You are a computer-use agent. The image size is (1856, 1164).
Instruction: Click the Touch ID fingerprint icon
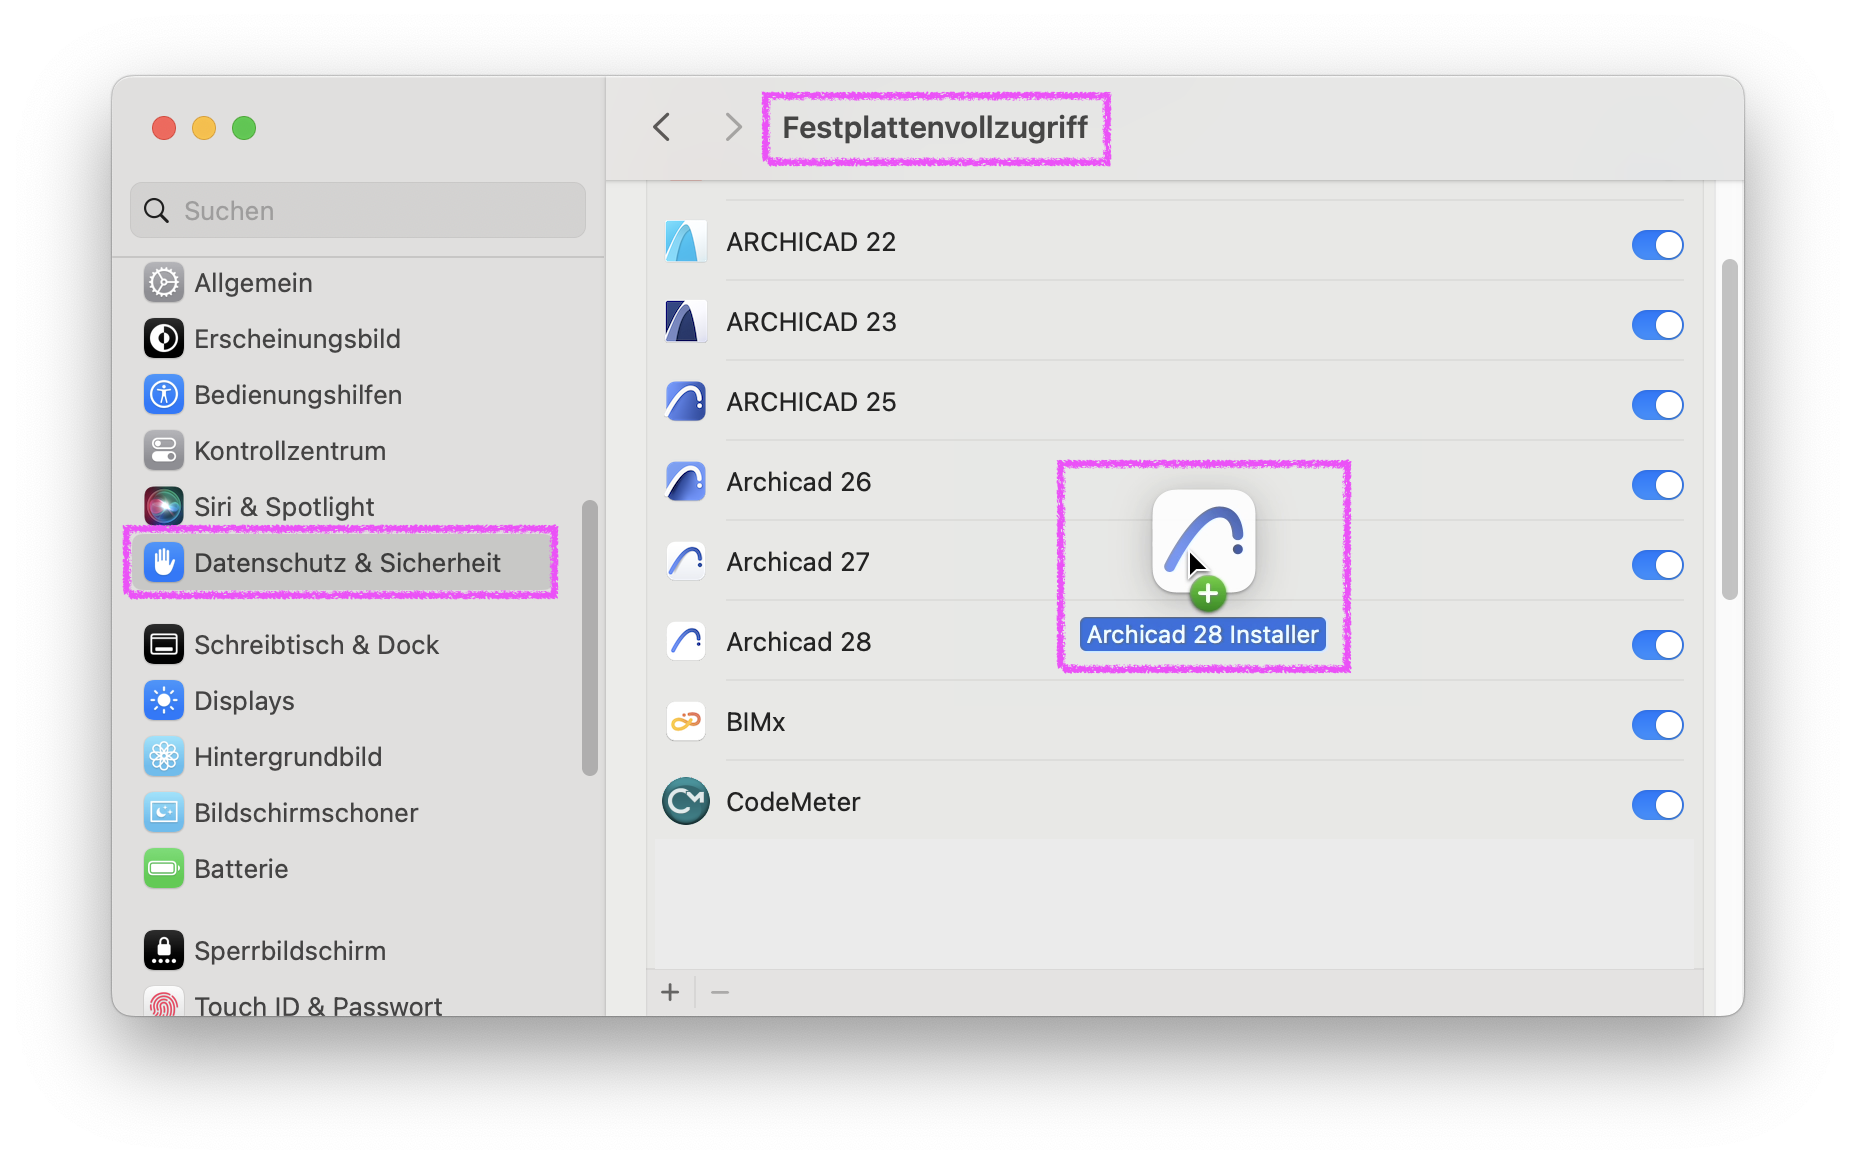tap(164, 1002)
